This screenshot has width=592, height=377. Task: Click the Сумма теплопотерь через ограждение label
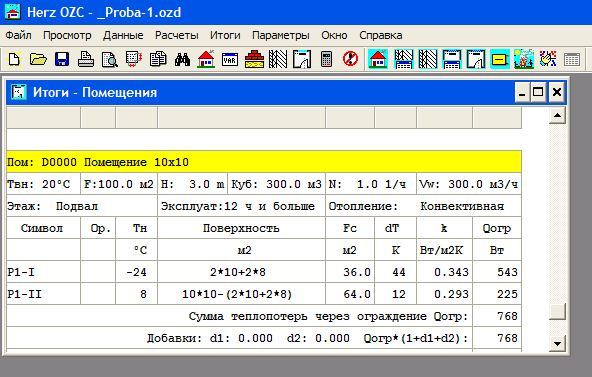pyautogui.click(x=328, y=316)
